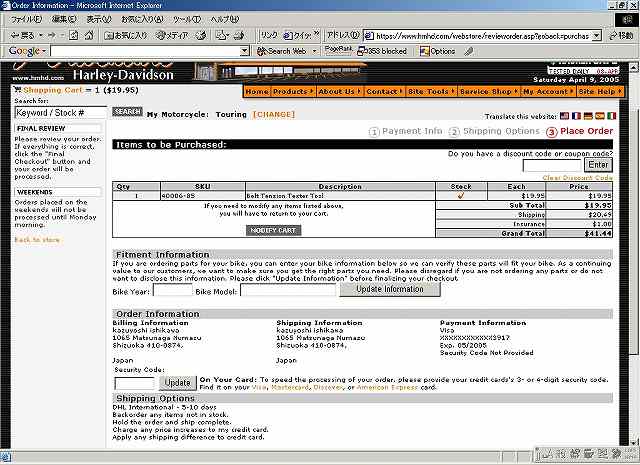
Task: Click the CHANGE motorcycle link
Action: [273, 115]
